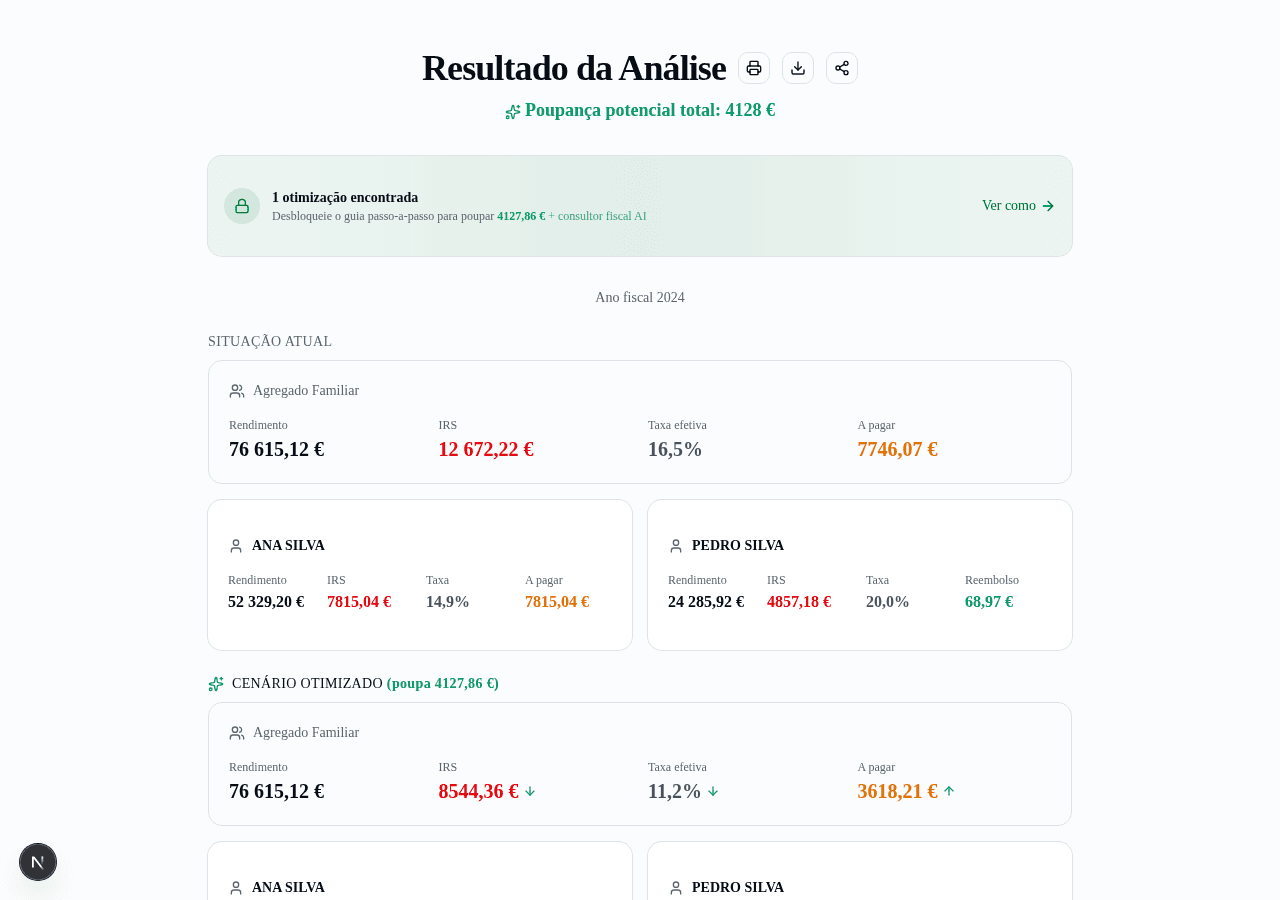This screenshot has height=900, width=1280.
Task: Click the down arrow beside IRS 8544,36 €
Action: pos(531,791)
